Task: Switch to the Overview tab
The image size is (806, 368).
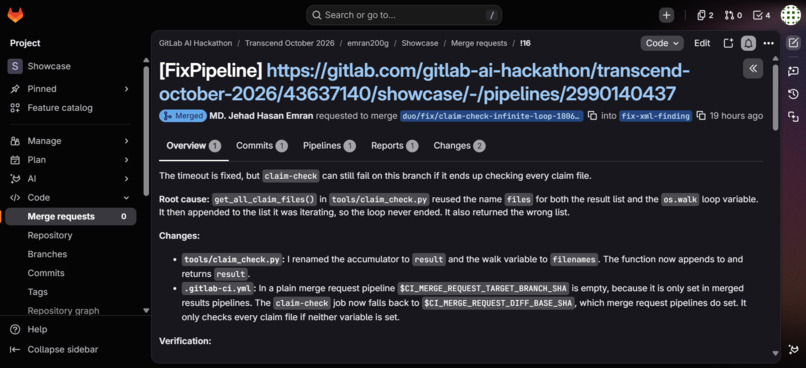Action: point(193,146)
